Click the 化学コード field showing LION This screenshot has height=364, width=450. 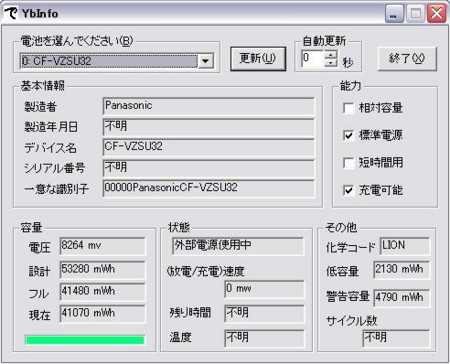pyautogui.click(x=405, y=246)
